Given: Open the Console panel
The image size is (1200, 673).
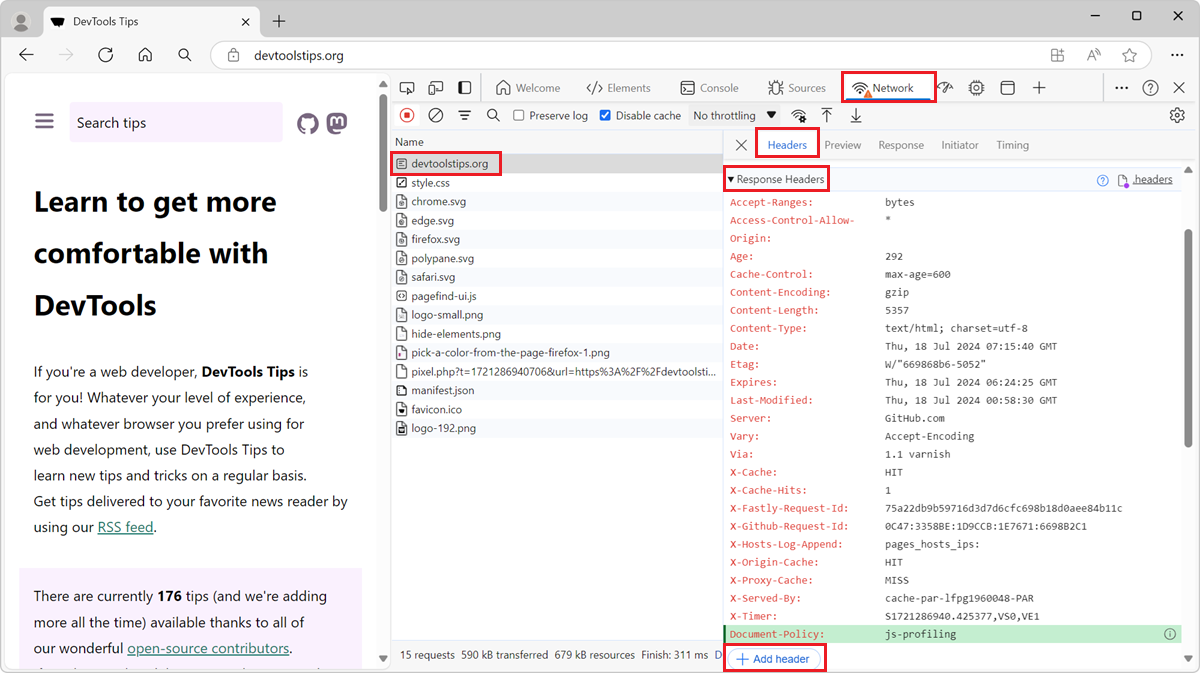Looking at the screenshot, I should (711, 87).
